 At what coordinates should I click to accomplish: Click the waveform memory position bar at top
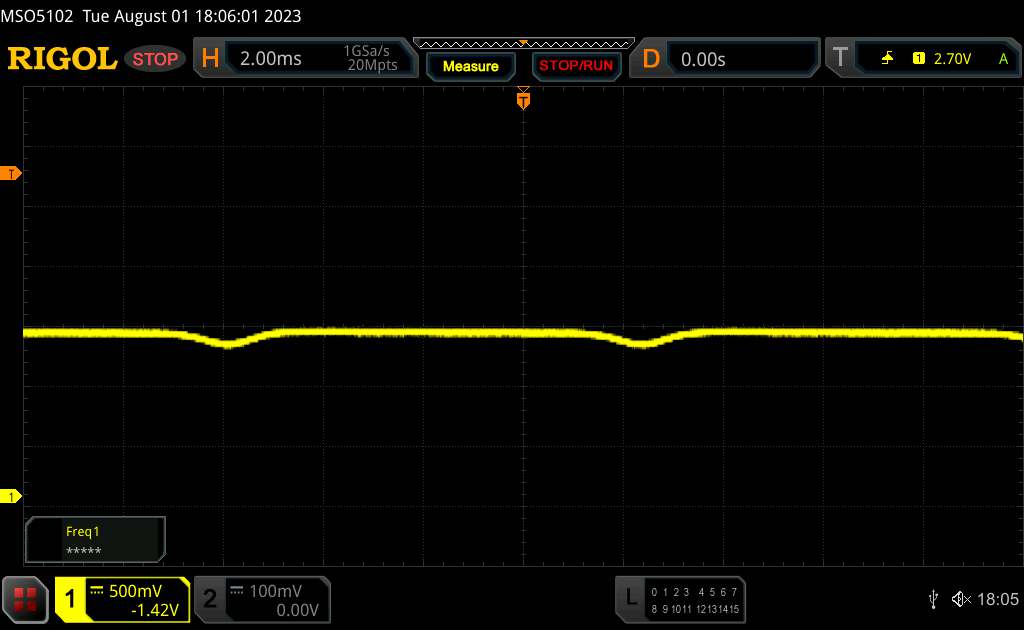pos(522,43)
